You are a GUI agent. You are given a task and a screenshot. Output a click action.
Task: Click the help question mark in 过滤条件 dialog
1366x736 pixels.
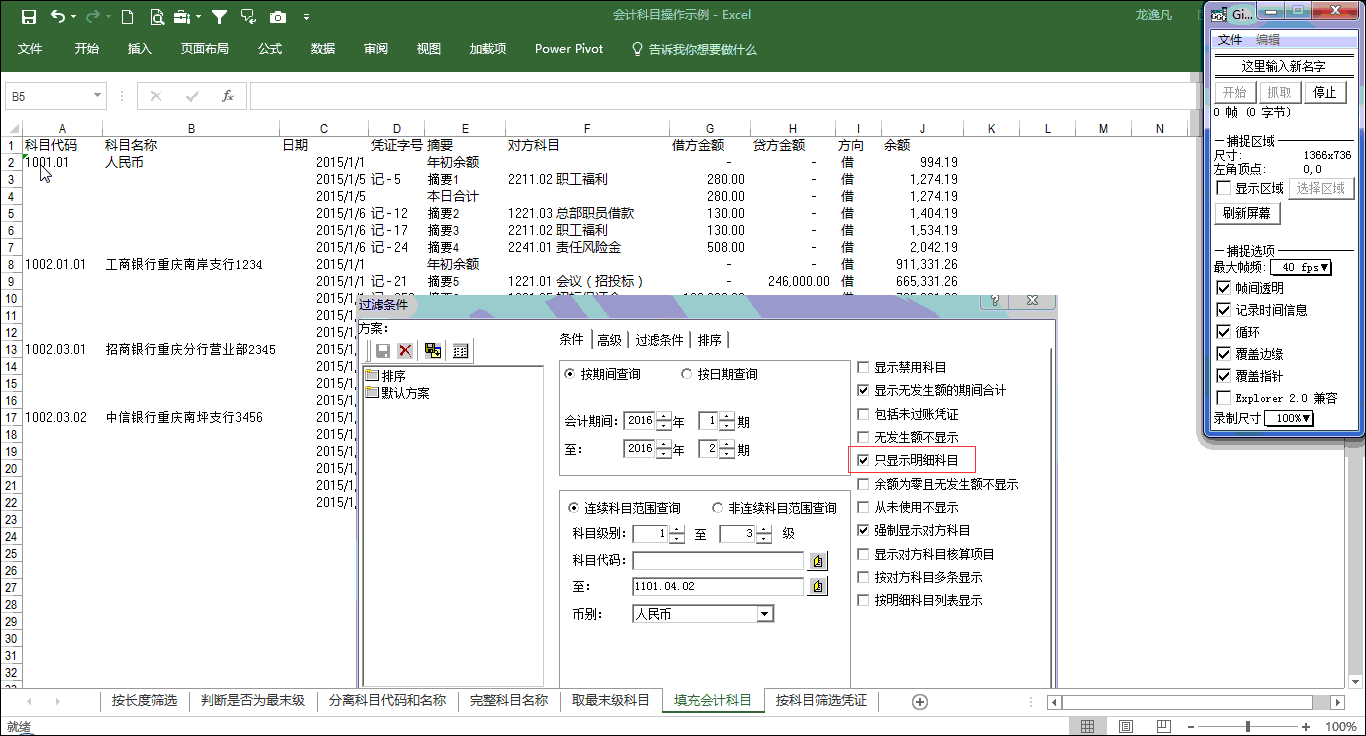click(995, 300)
